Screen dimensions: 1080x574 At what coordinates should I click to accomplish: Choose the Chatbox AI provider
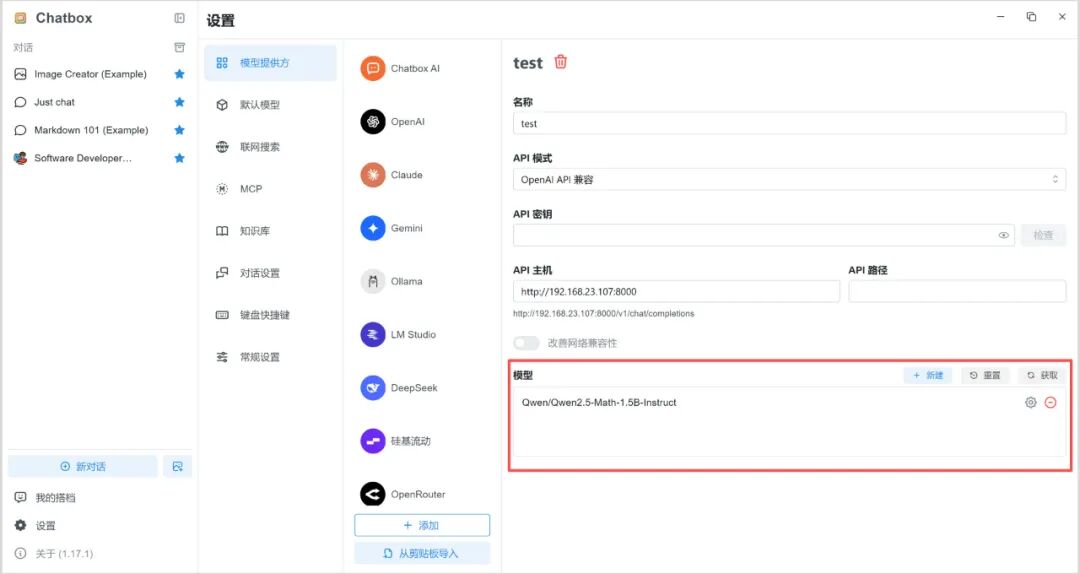[x=422, y=68]
